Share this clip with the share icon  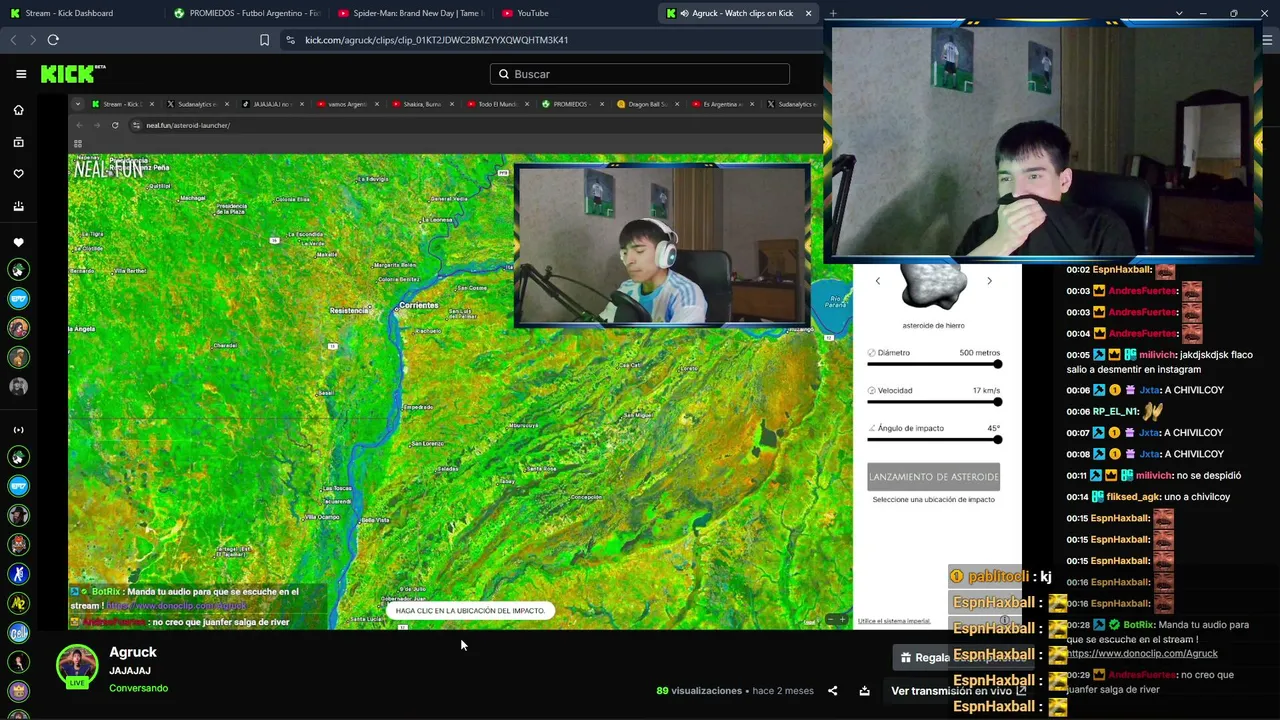[832, 691]
